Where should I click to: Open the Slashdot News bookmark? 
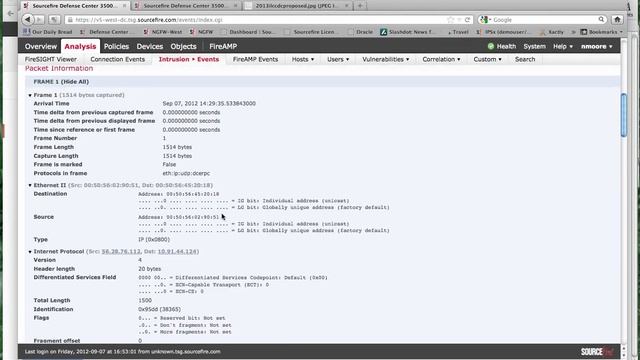407,32
